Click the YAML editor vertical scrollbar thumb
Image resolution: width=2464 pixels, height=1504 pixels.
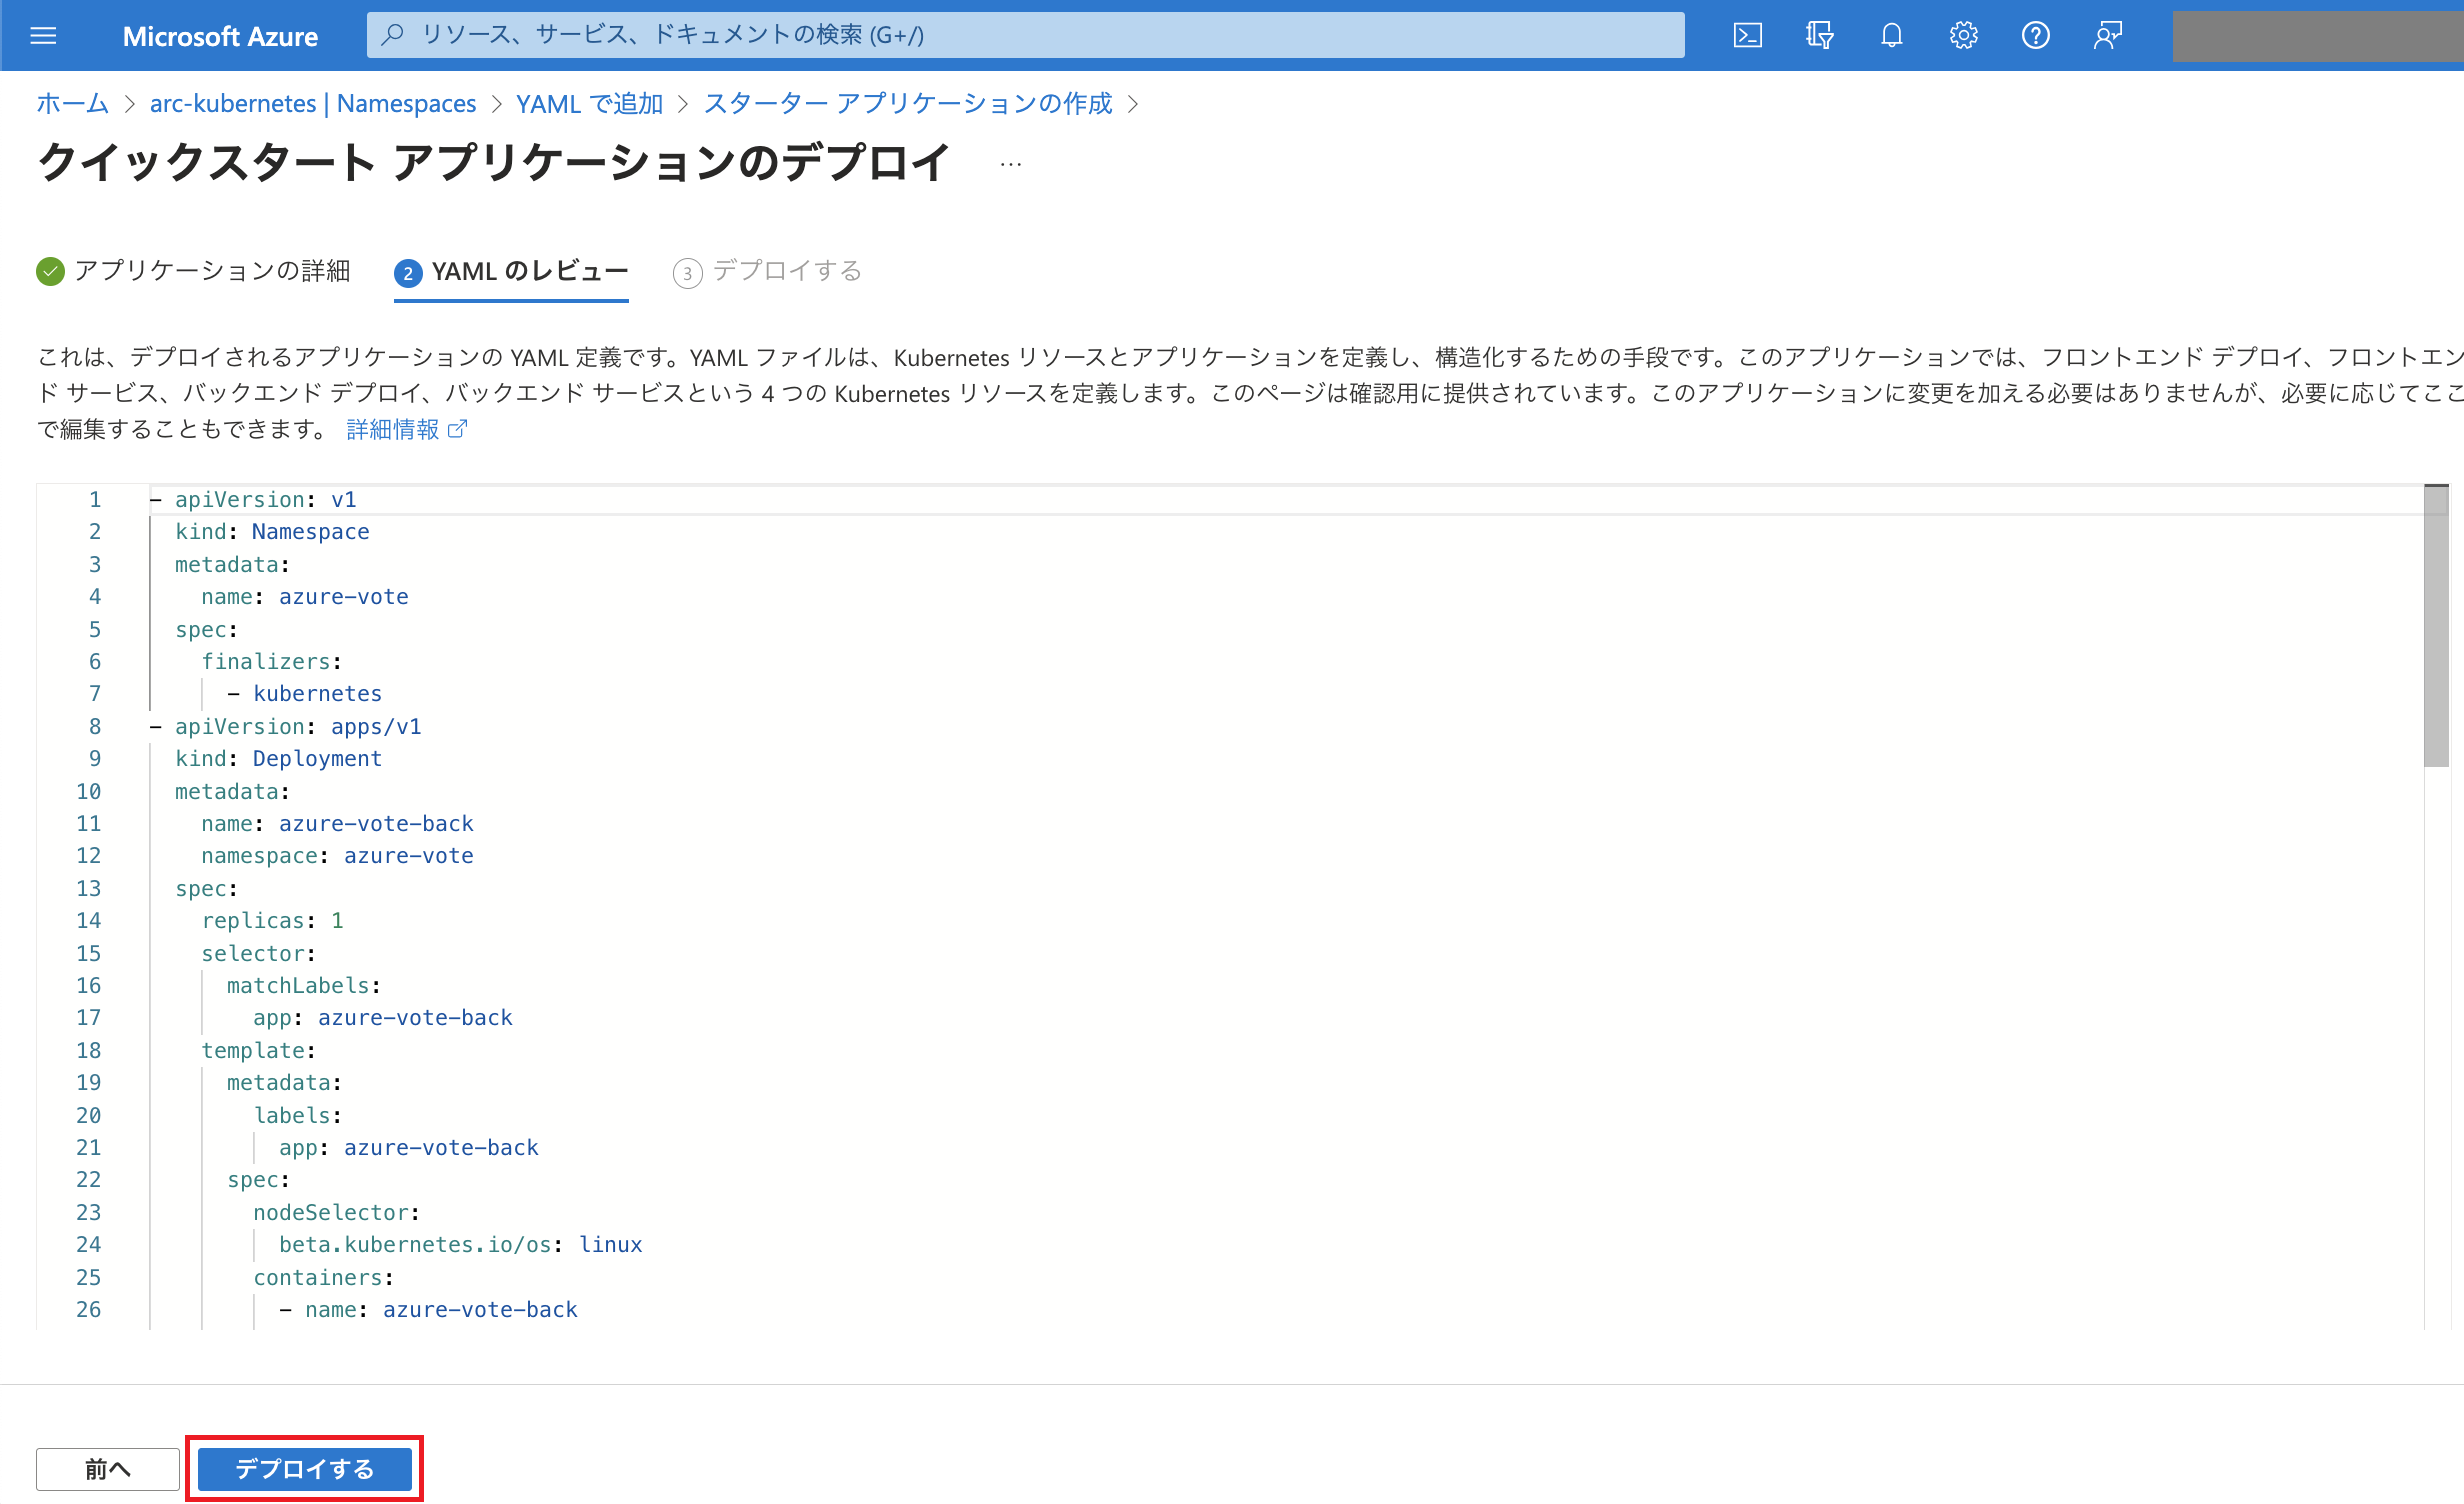click(2436, 626)
